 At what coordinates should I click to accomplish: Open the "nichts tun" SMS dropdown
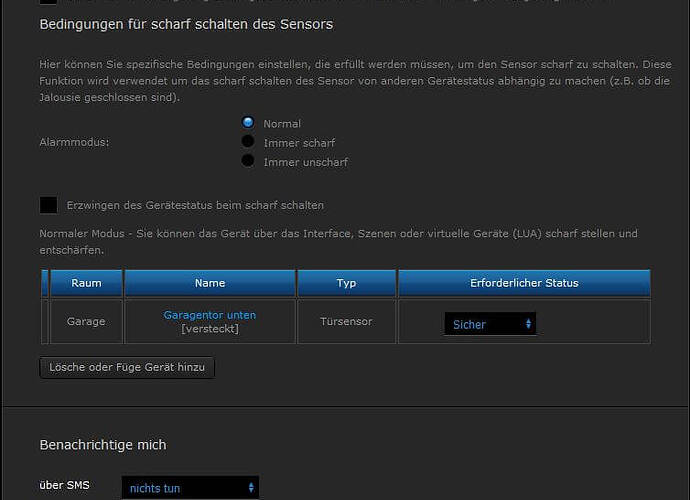click(x=190, y=488)
